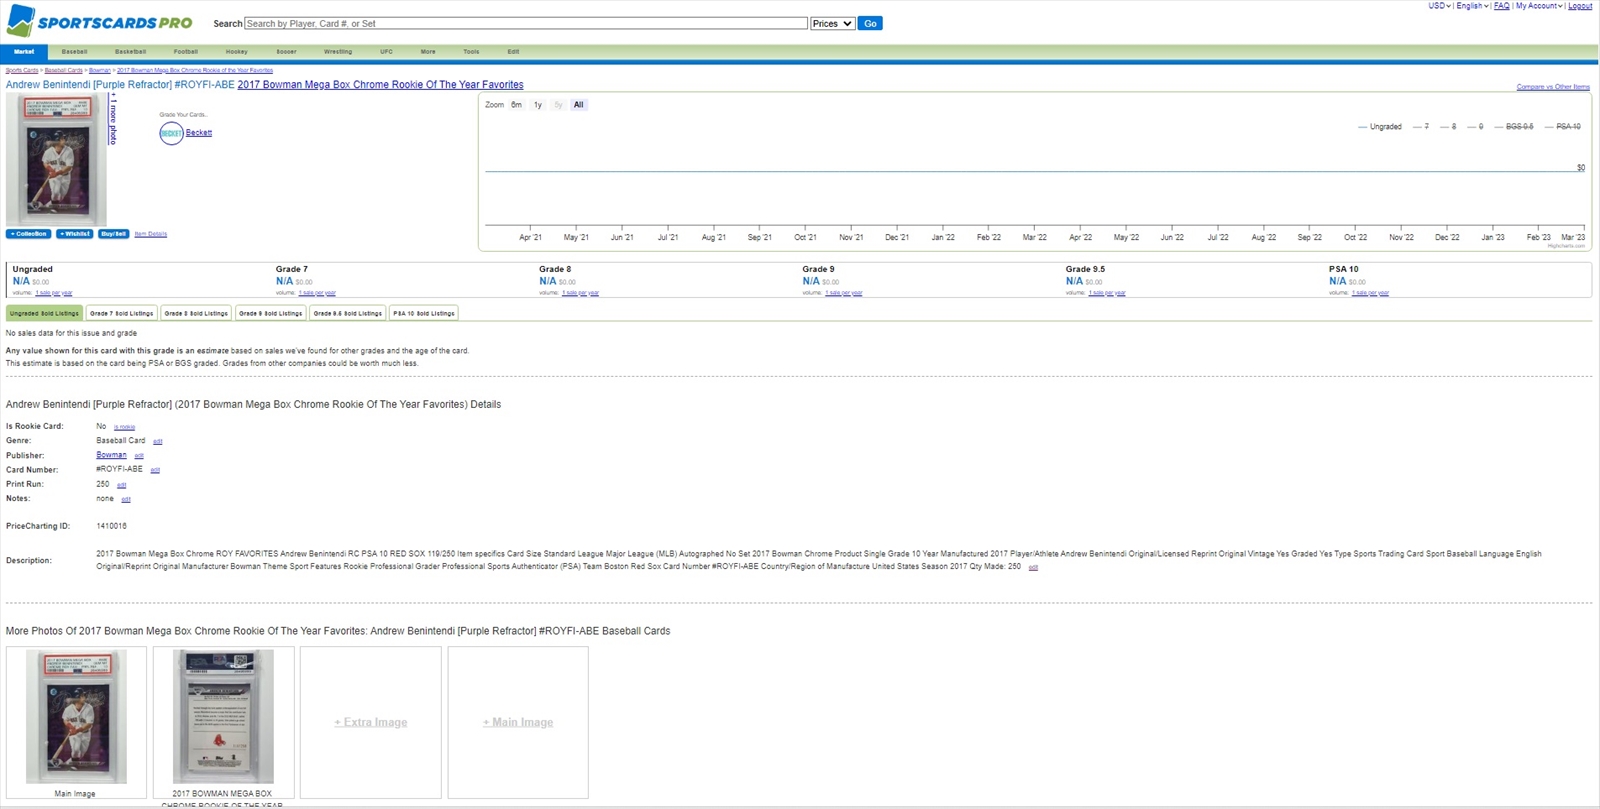Click the edit link next to Notes
This screenshot has width=1600, height=809.
pos(126,499)
